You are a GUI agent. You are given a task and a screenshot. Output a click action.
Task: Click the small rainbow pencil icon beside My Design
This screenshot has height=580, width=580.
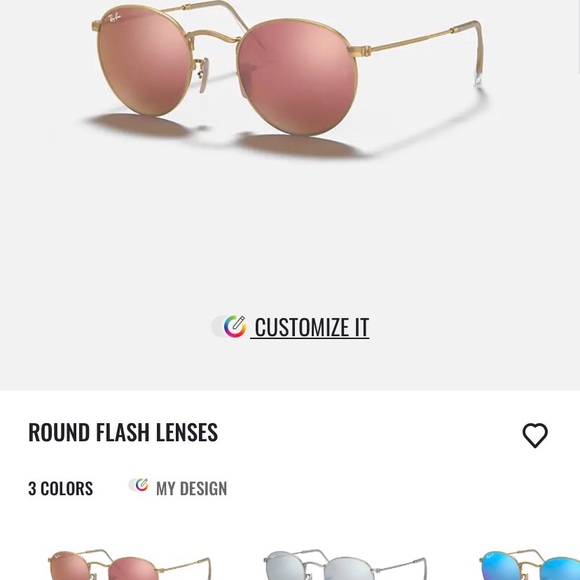(x=142, y=485)
